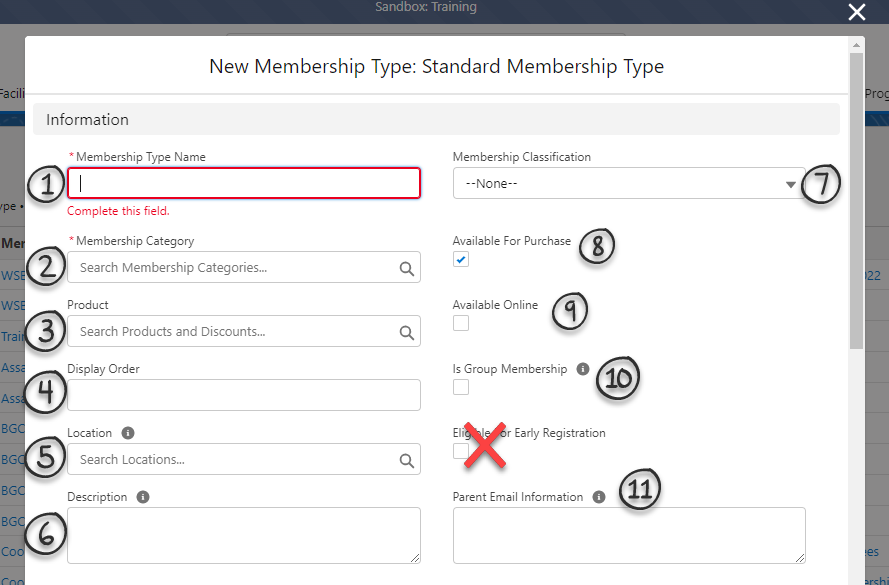View the info icon for Parent Email Information
The image size is (889, 585).
point(598,497)
